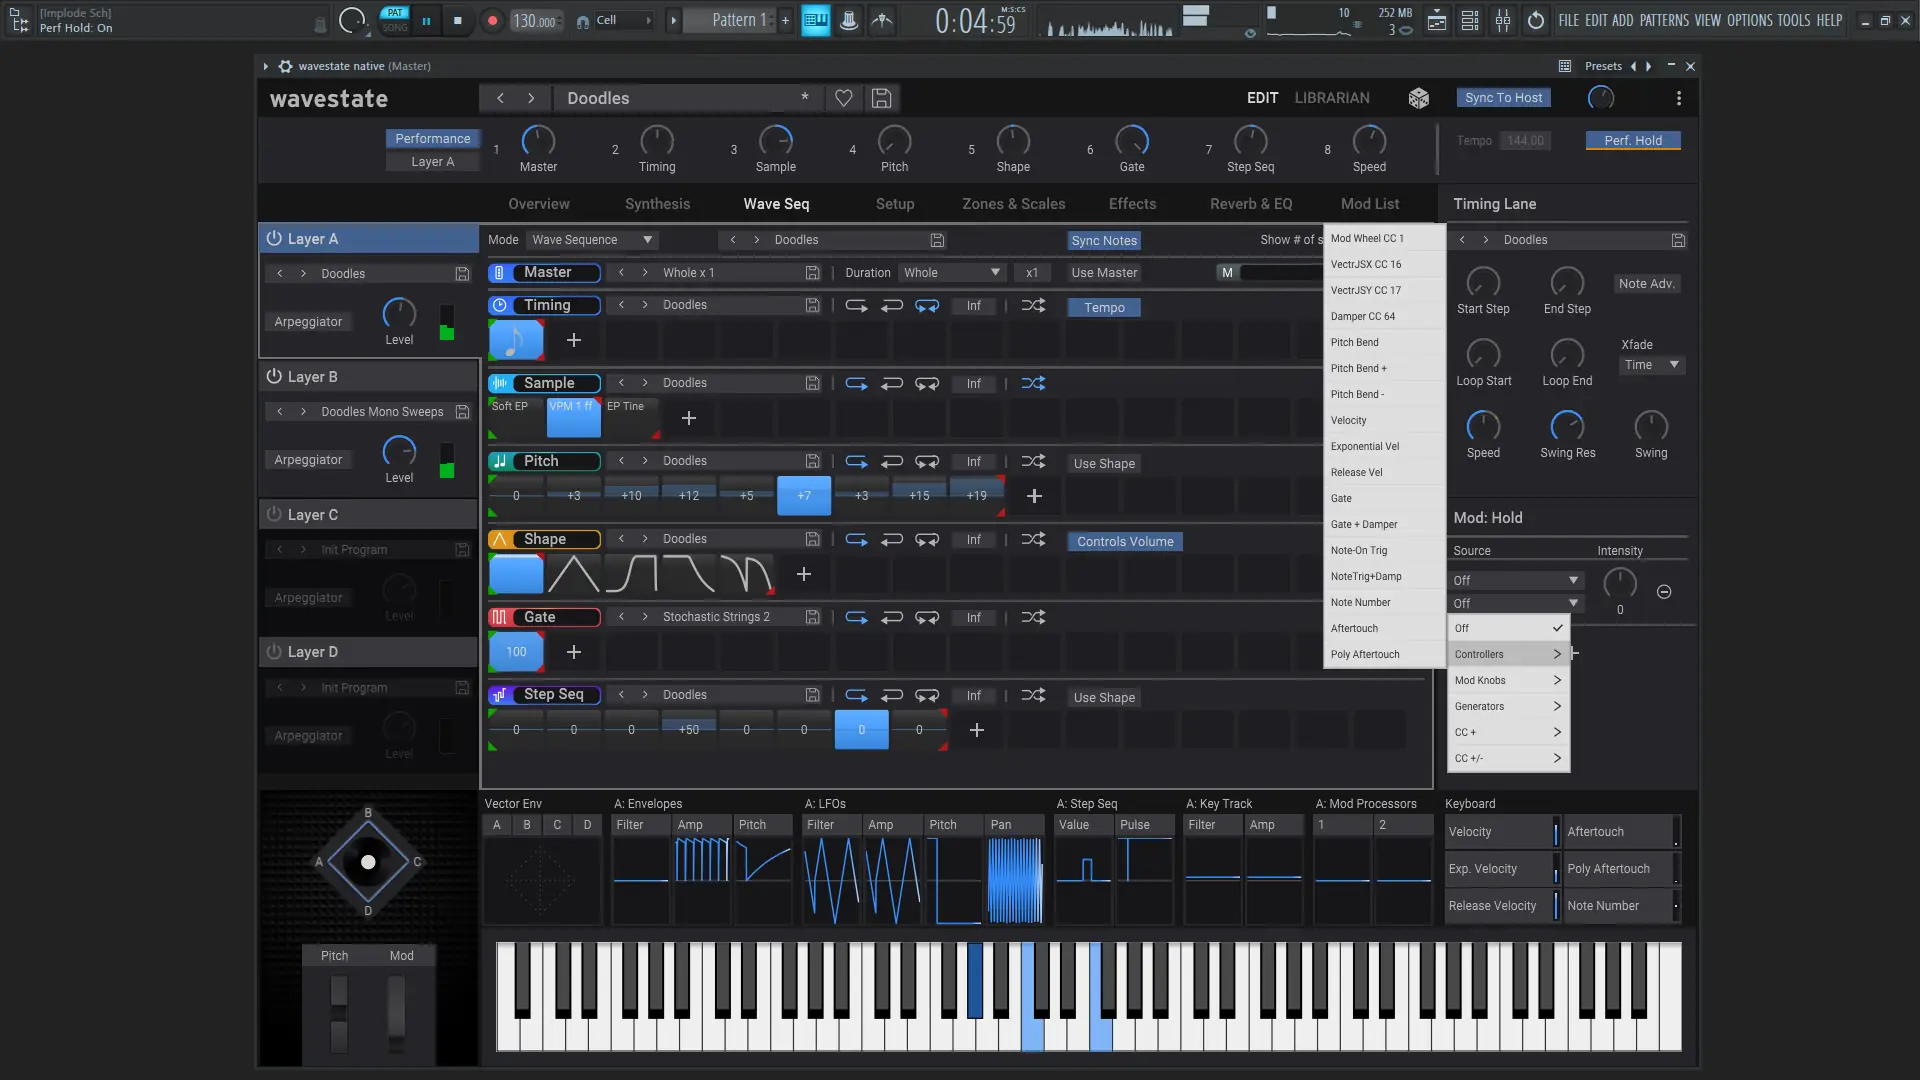Enable Layer C power button
Image resolution: width=1920 pixels, height=1080 pixels.
(274, 515)
